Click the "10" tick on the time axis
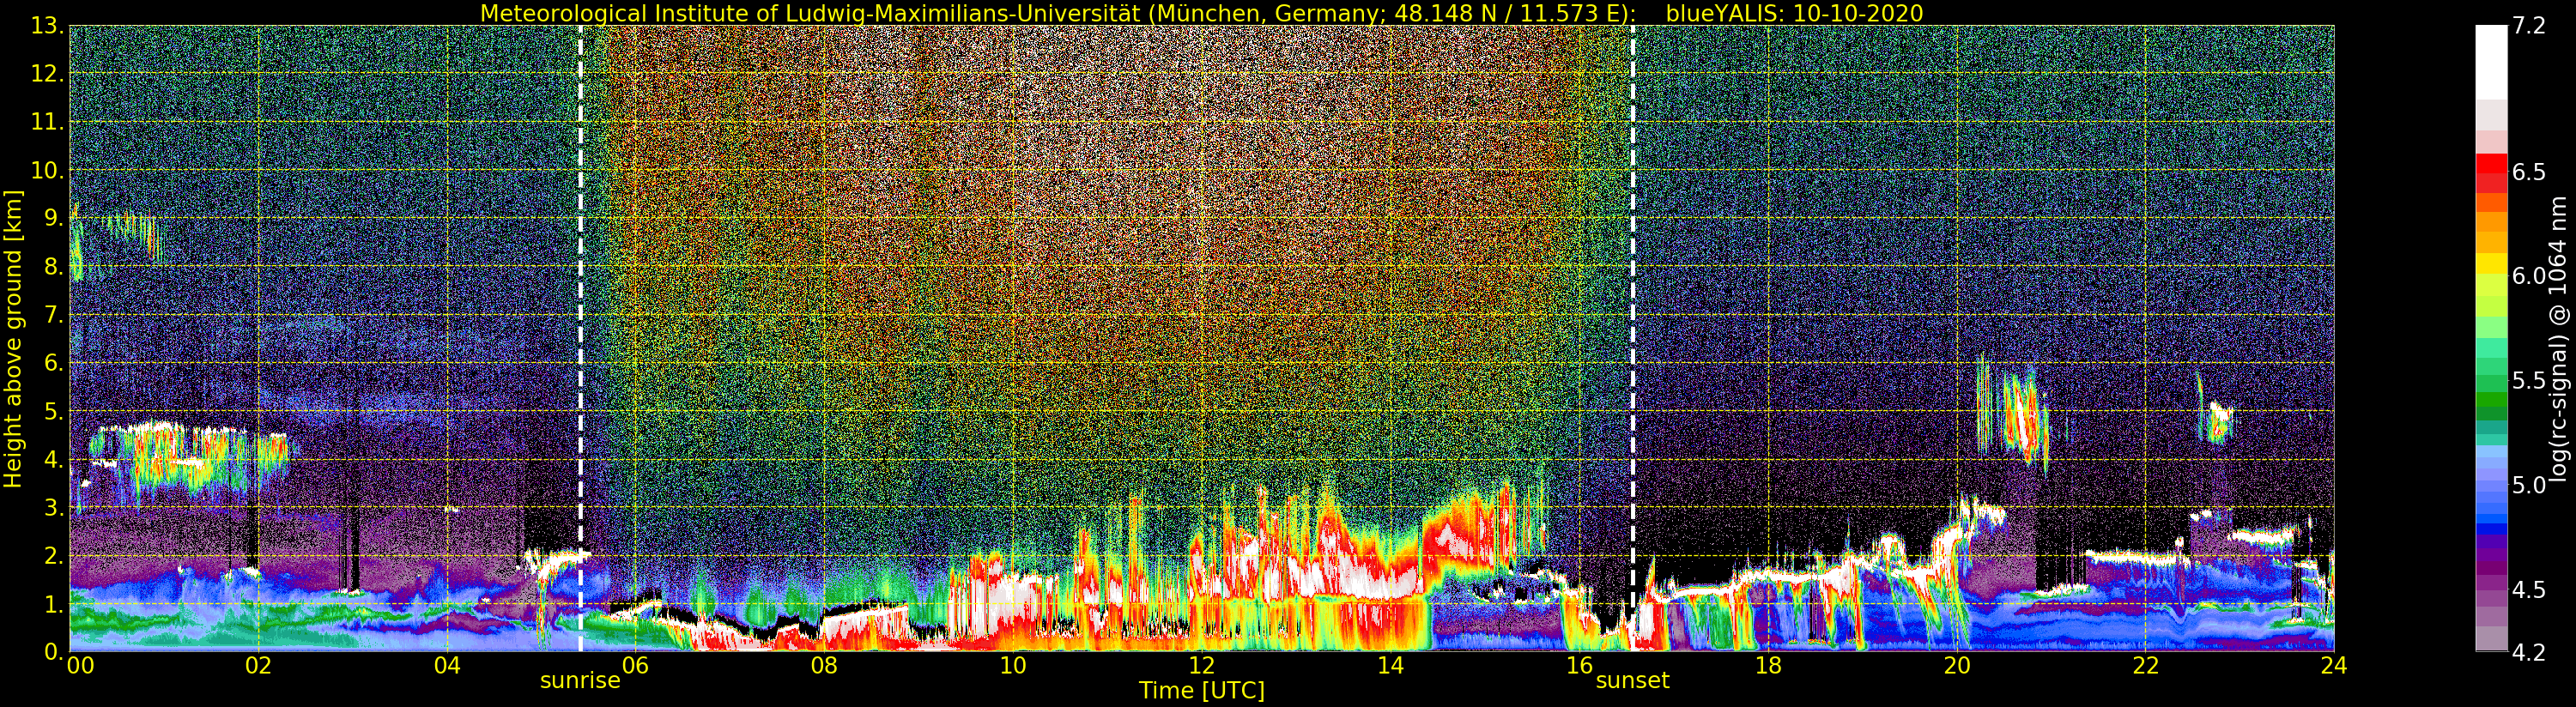This screenshot has height=707, width=2576. pos(1013,666)
